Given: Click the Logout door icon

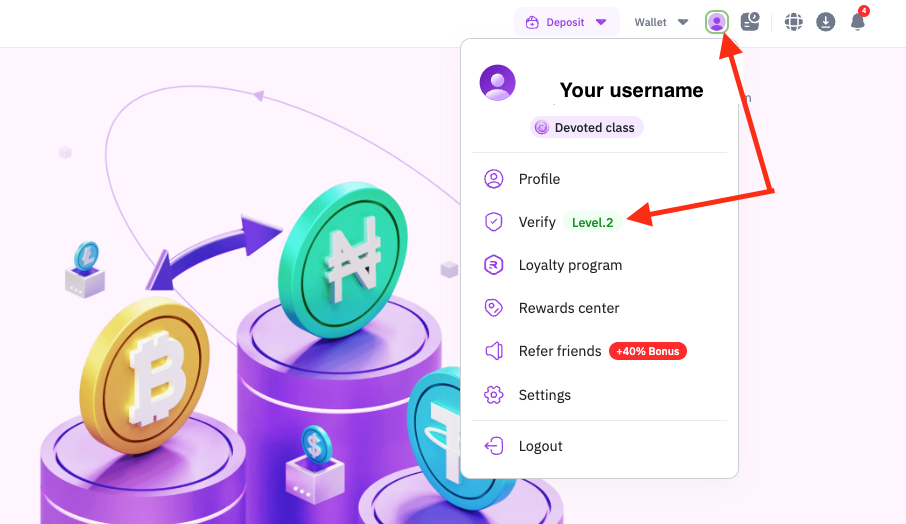Looking at the screenshot, I should pos(493,446).
